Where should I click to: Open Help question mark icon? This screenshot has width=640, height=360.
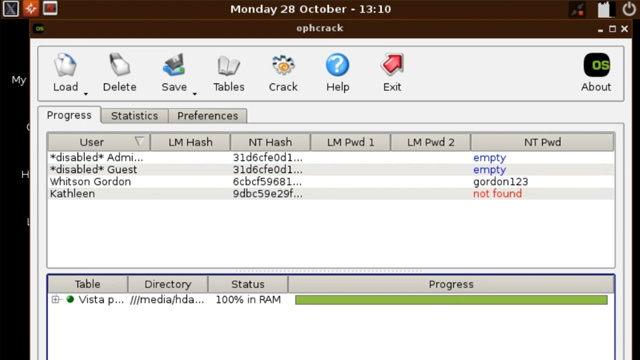tap(338, 65)
